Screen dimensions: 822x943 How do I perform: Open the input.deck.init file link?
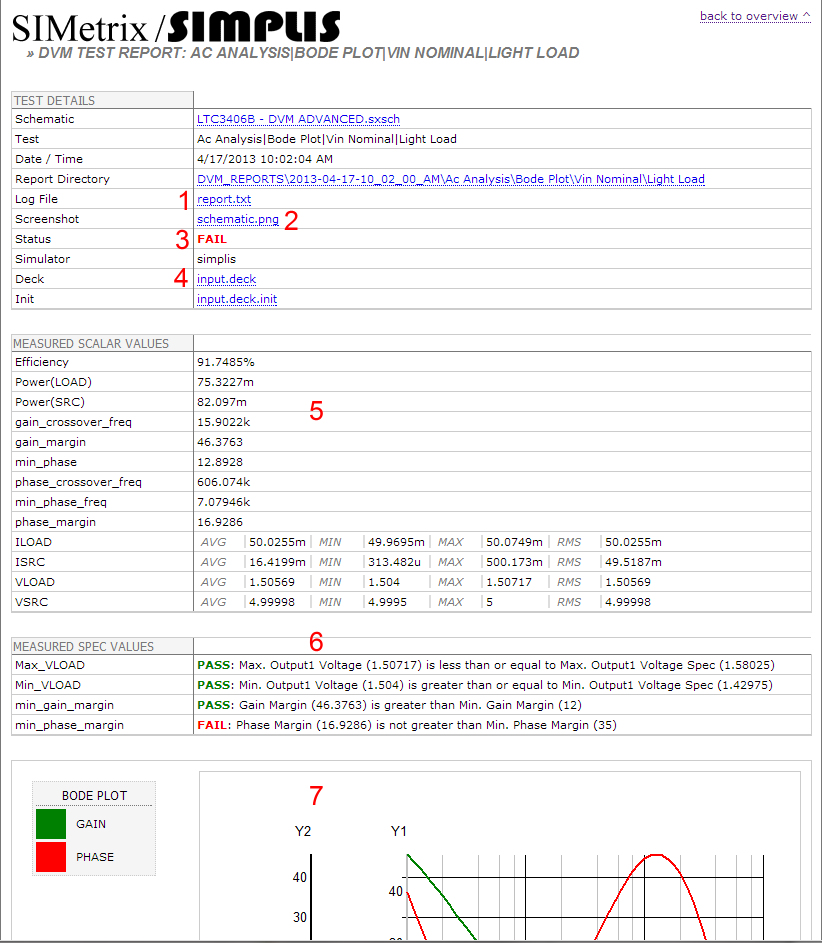click(237, 299)
